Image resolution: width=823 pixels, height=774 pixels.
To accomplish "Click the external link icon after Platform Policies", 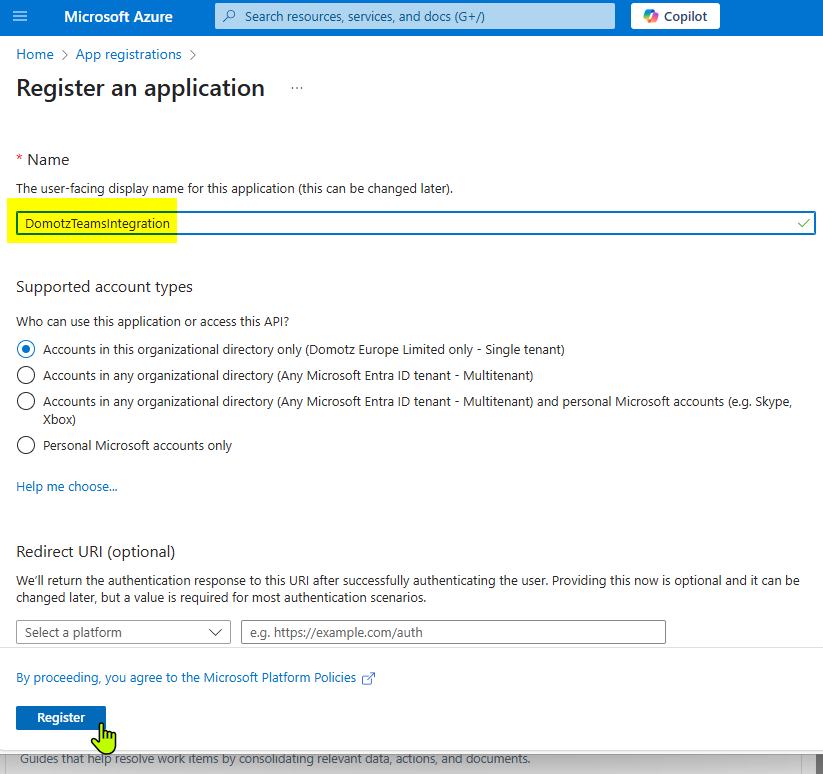I will [x=368, y=678].
